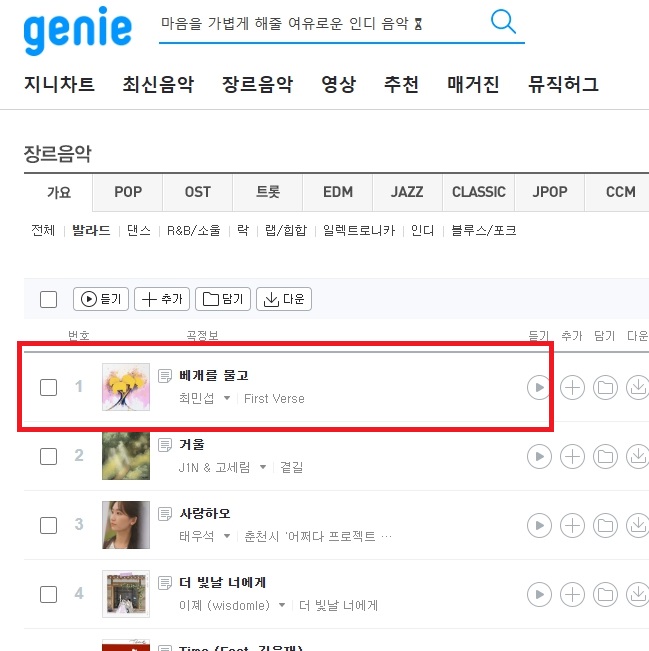649x651 pixels.
Task: Open album thumbnail of 사랑하오
Action: [126, 525]
